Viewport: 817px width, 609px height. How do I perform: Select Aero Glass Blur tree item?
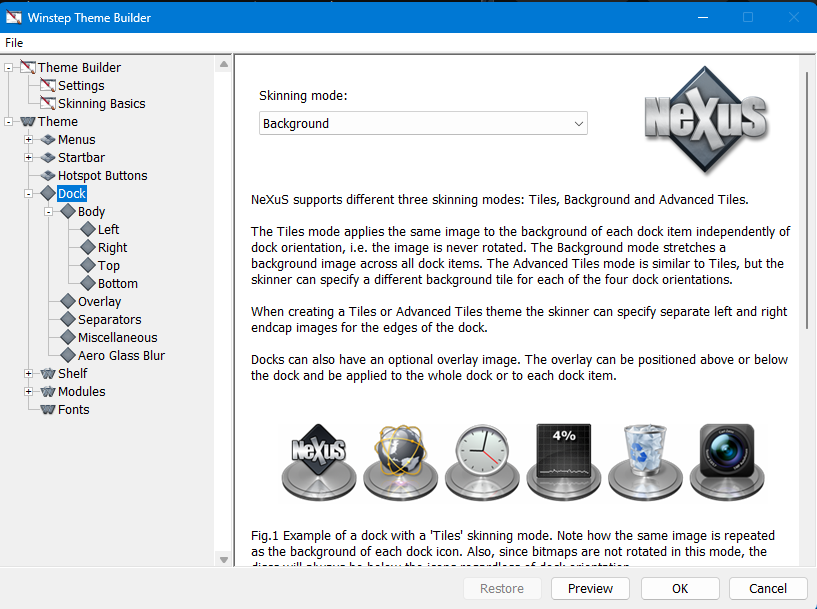tap(121, 356)
